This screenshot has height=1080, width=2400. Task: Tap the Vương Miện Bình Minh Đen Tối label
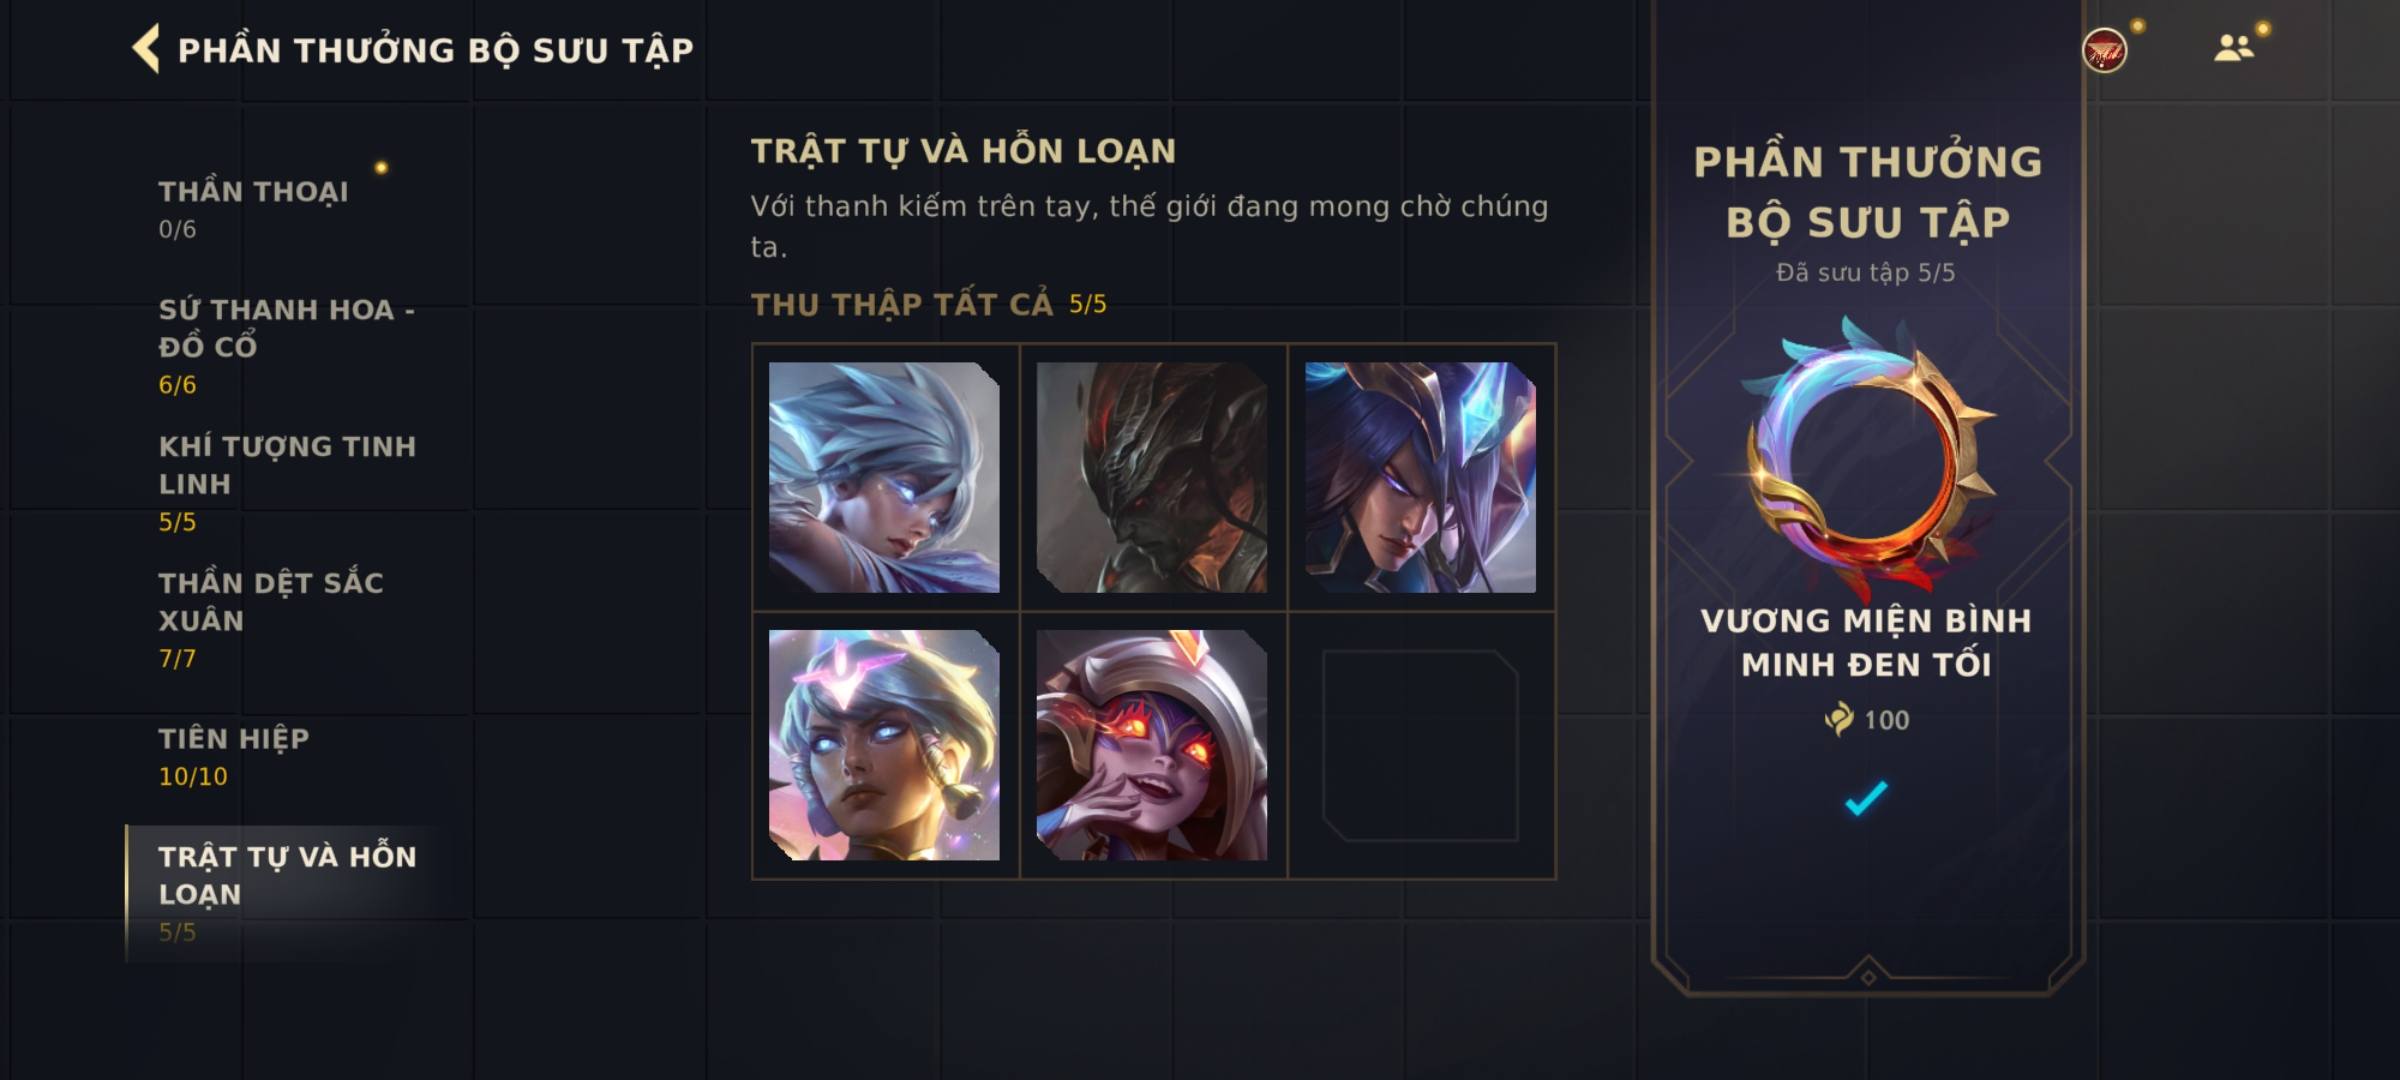tap(1866, 642)
